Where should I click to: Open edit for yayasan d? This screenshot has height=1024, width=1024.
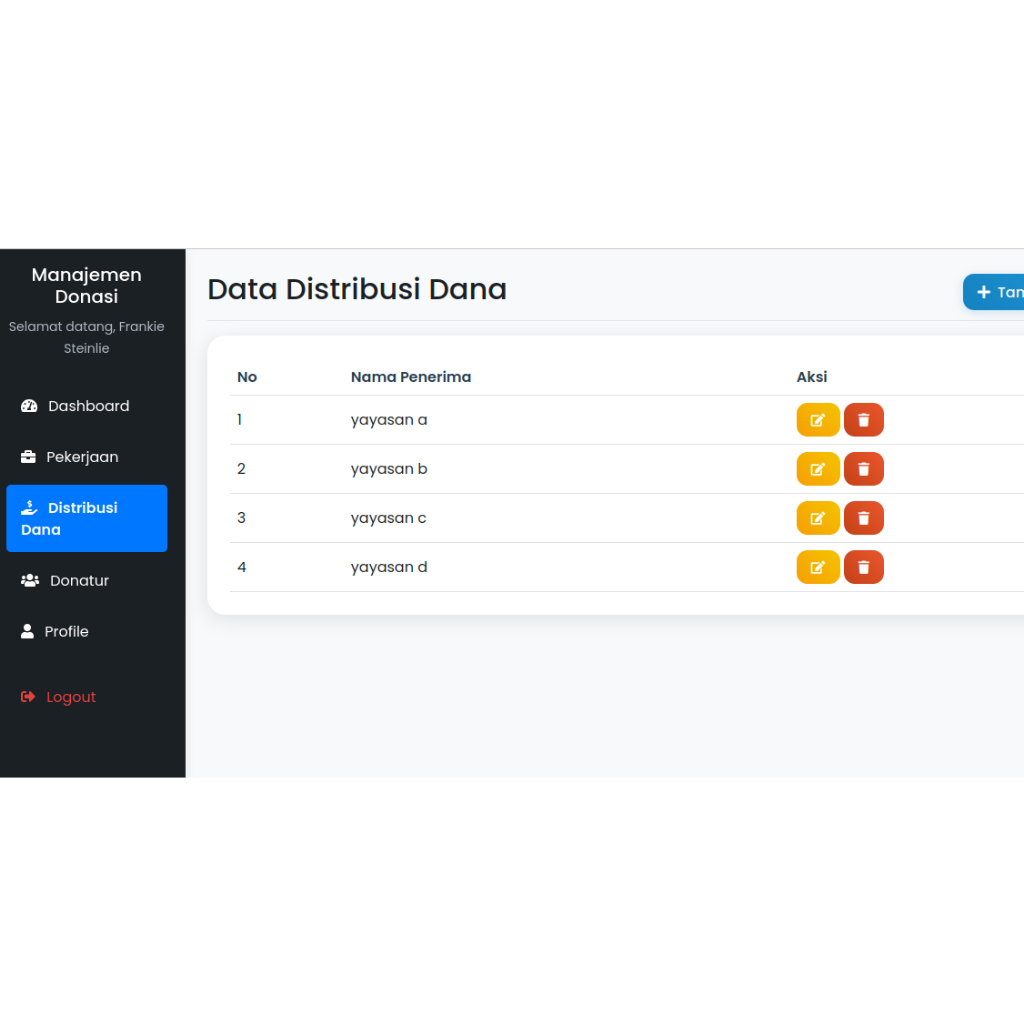tap(817, 567)
